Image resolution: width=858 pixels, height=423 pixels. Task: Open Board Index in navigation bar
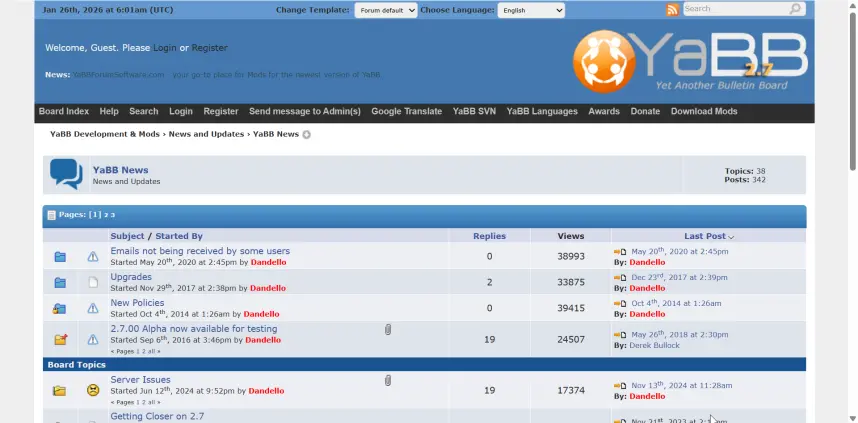[63, 111]
